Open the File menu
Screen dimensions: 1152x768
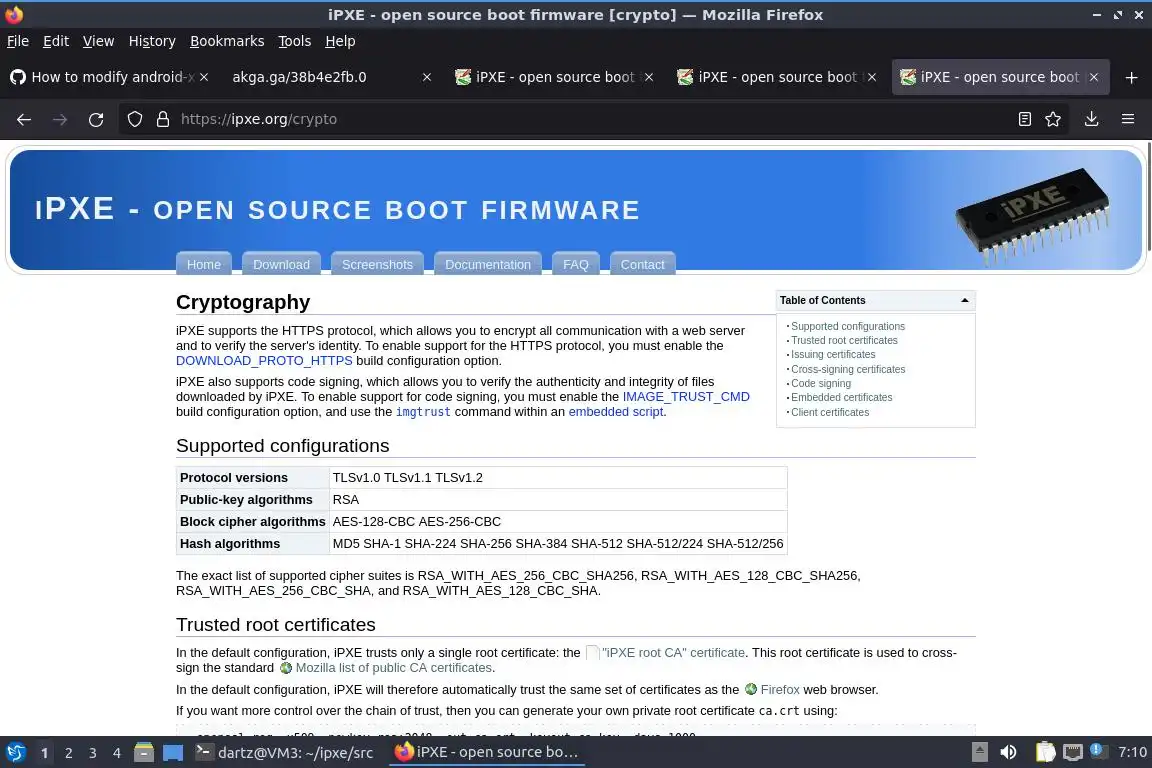18,41
